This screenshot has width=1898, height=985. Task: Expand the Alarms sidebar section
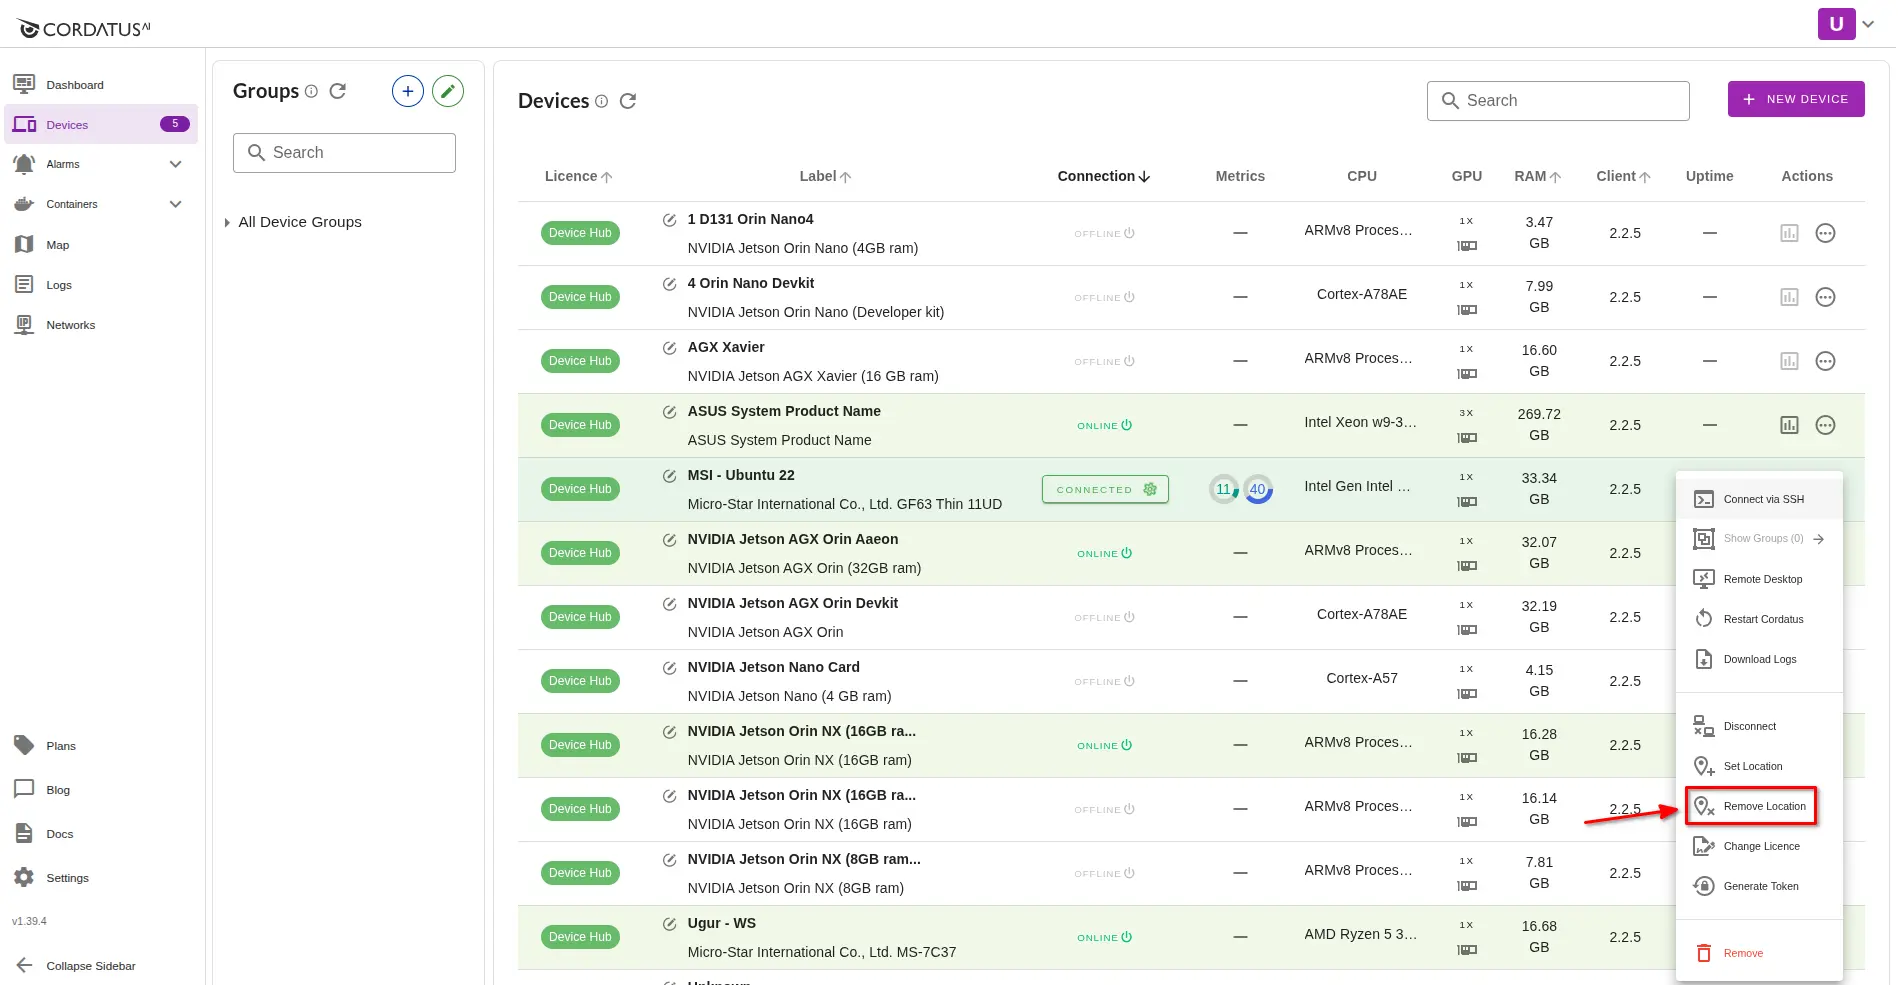click(x=175, y=164)
